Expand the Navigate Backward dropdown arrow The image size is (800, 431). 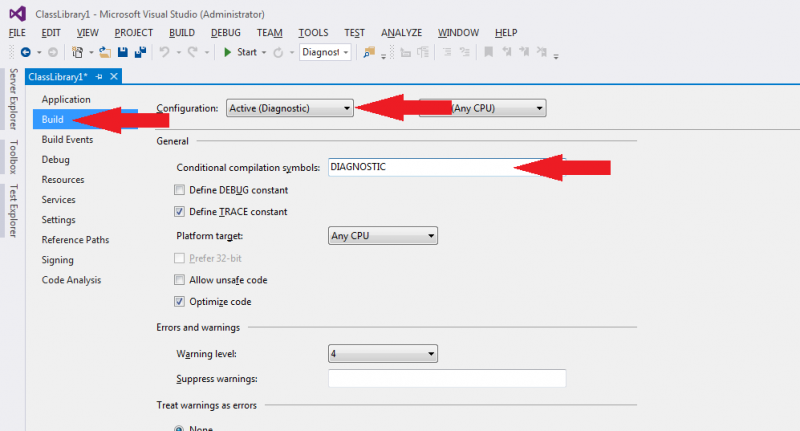pyautogui.click(x=39, y=53)
